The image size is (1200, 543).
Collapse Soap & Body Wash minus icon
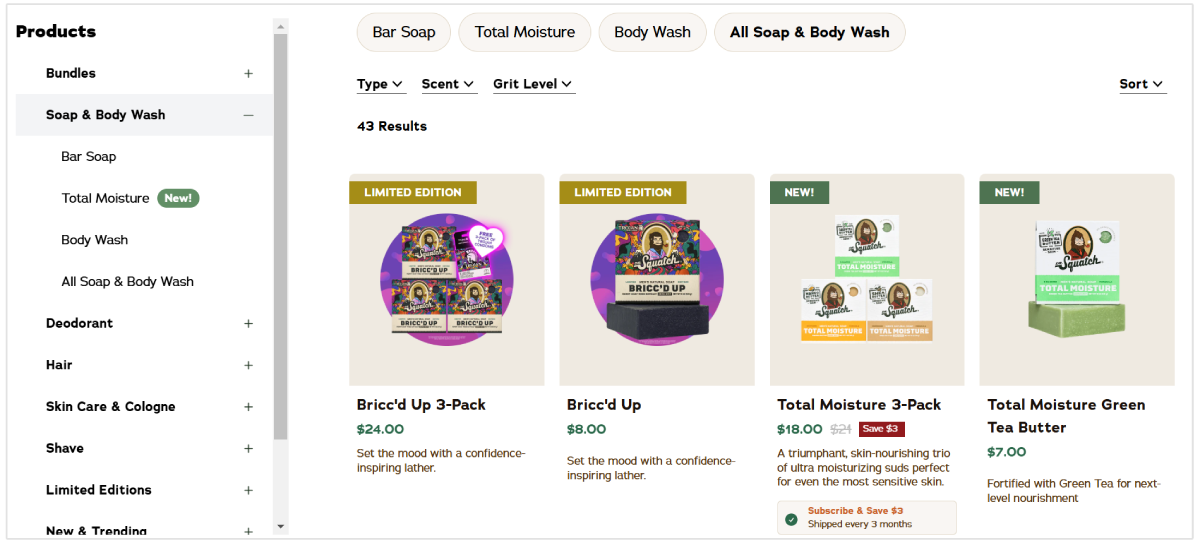click(249, 115)
